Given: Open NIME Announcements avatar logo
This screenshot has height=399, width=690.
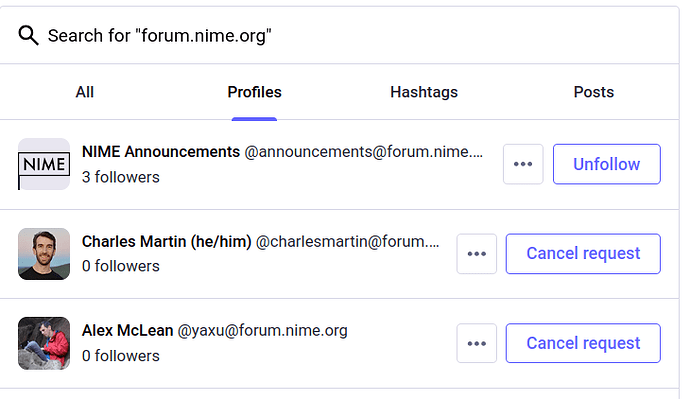Looking at the screenshot, I should (44, 164).
